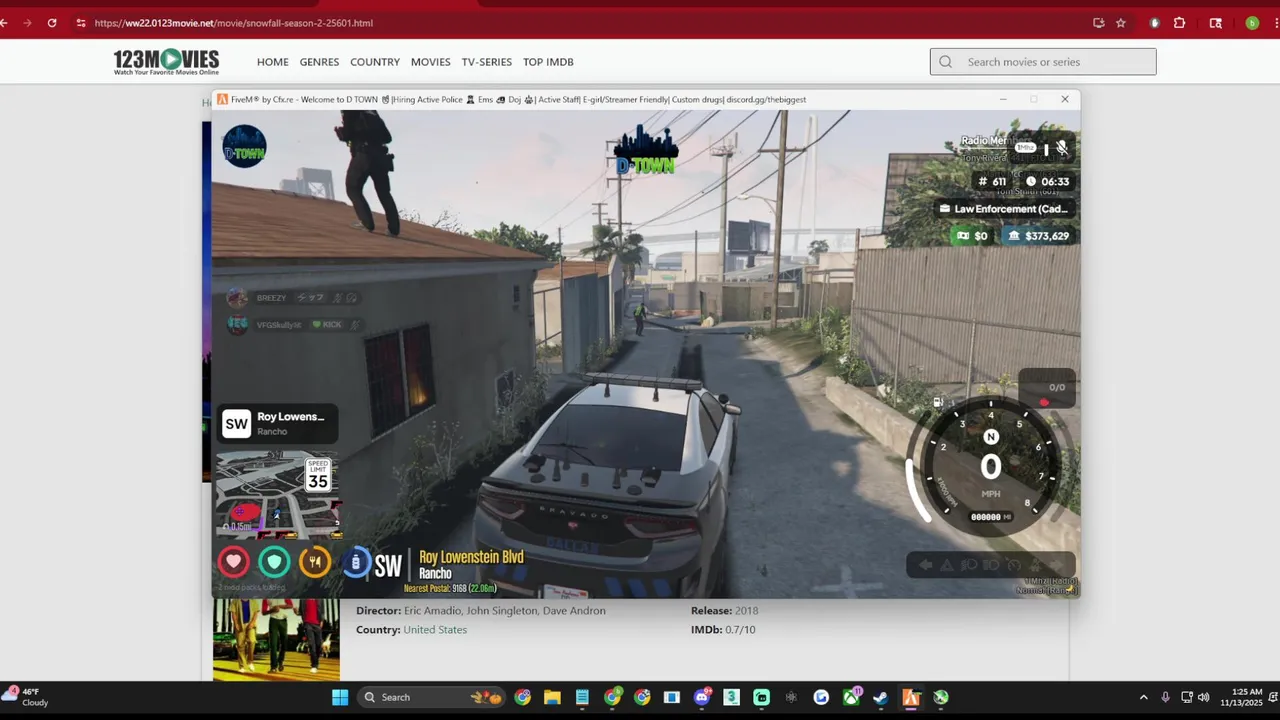The image size is (1280, 720).
Task: Click the movie poster thumbnail below game window
Action: pos(276,640)
